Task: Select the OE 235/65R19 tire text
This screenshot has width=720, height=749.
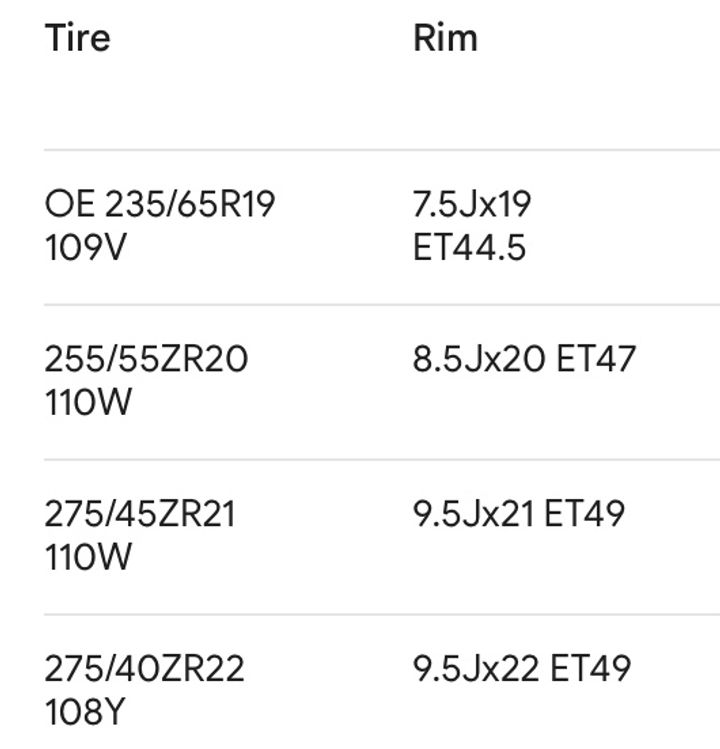Action: click(160, 204)
